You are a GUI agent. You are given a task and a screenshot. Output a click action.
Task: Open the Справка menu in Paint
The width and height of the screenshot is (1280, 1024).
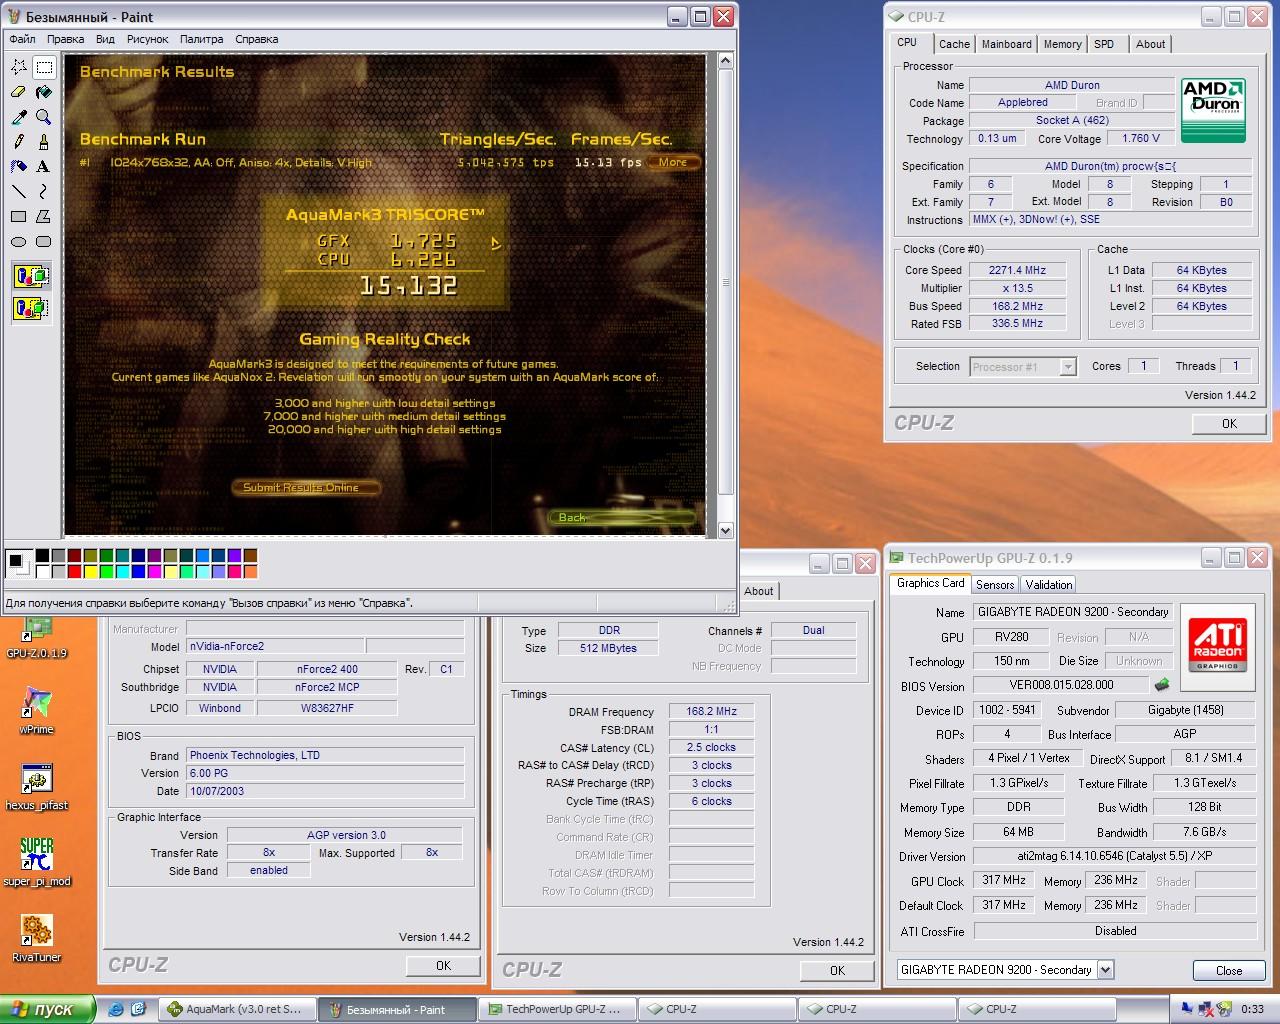(x=257, y=39)
